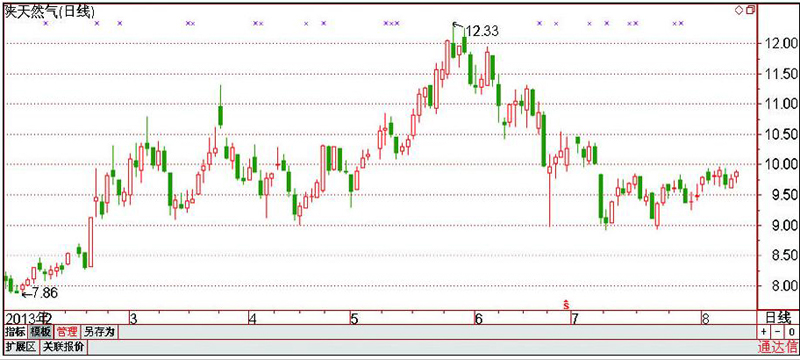800x360 pixels.
Task: Click month 7 on the time axis
Action: coord(574,319)
